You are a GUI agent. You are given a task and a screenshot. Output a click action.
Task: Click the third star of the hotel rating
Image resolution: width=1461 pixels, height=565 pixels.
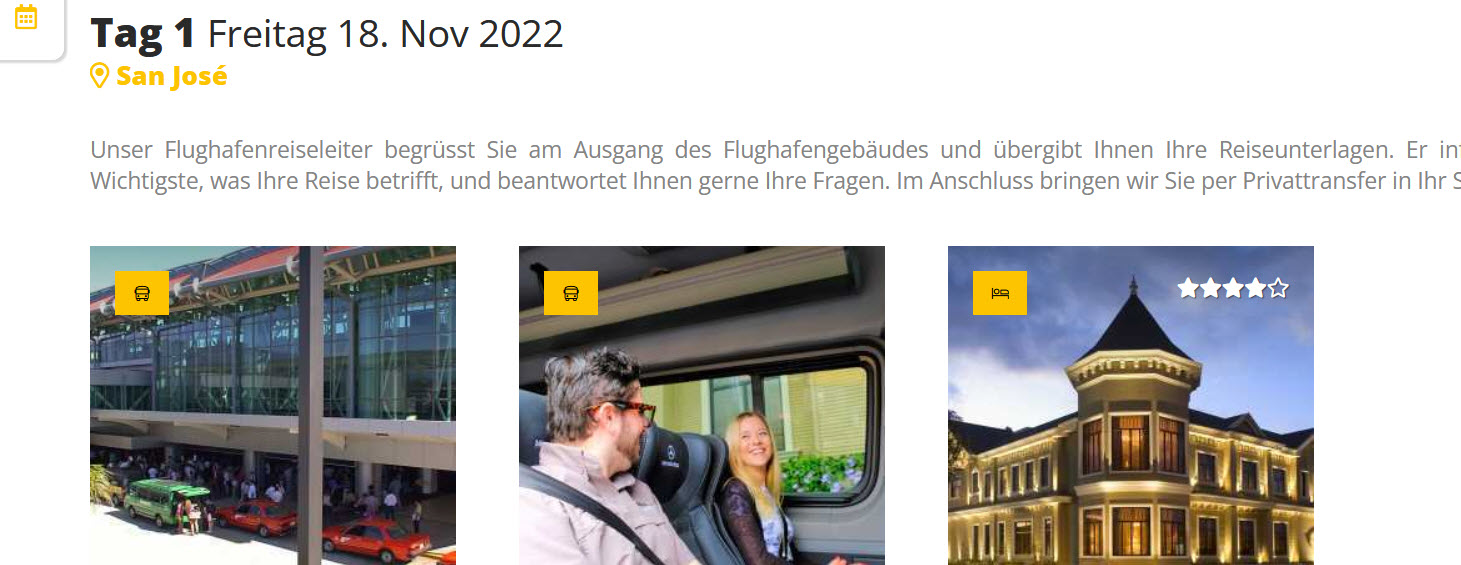tap(1233, 289)
